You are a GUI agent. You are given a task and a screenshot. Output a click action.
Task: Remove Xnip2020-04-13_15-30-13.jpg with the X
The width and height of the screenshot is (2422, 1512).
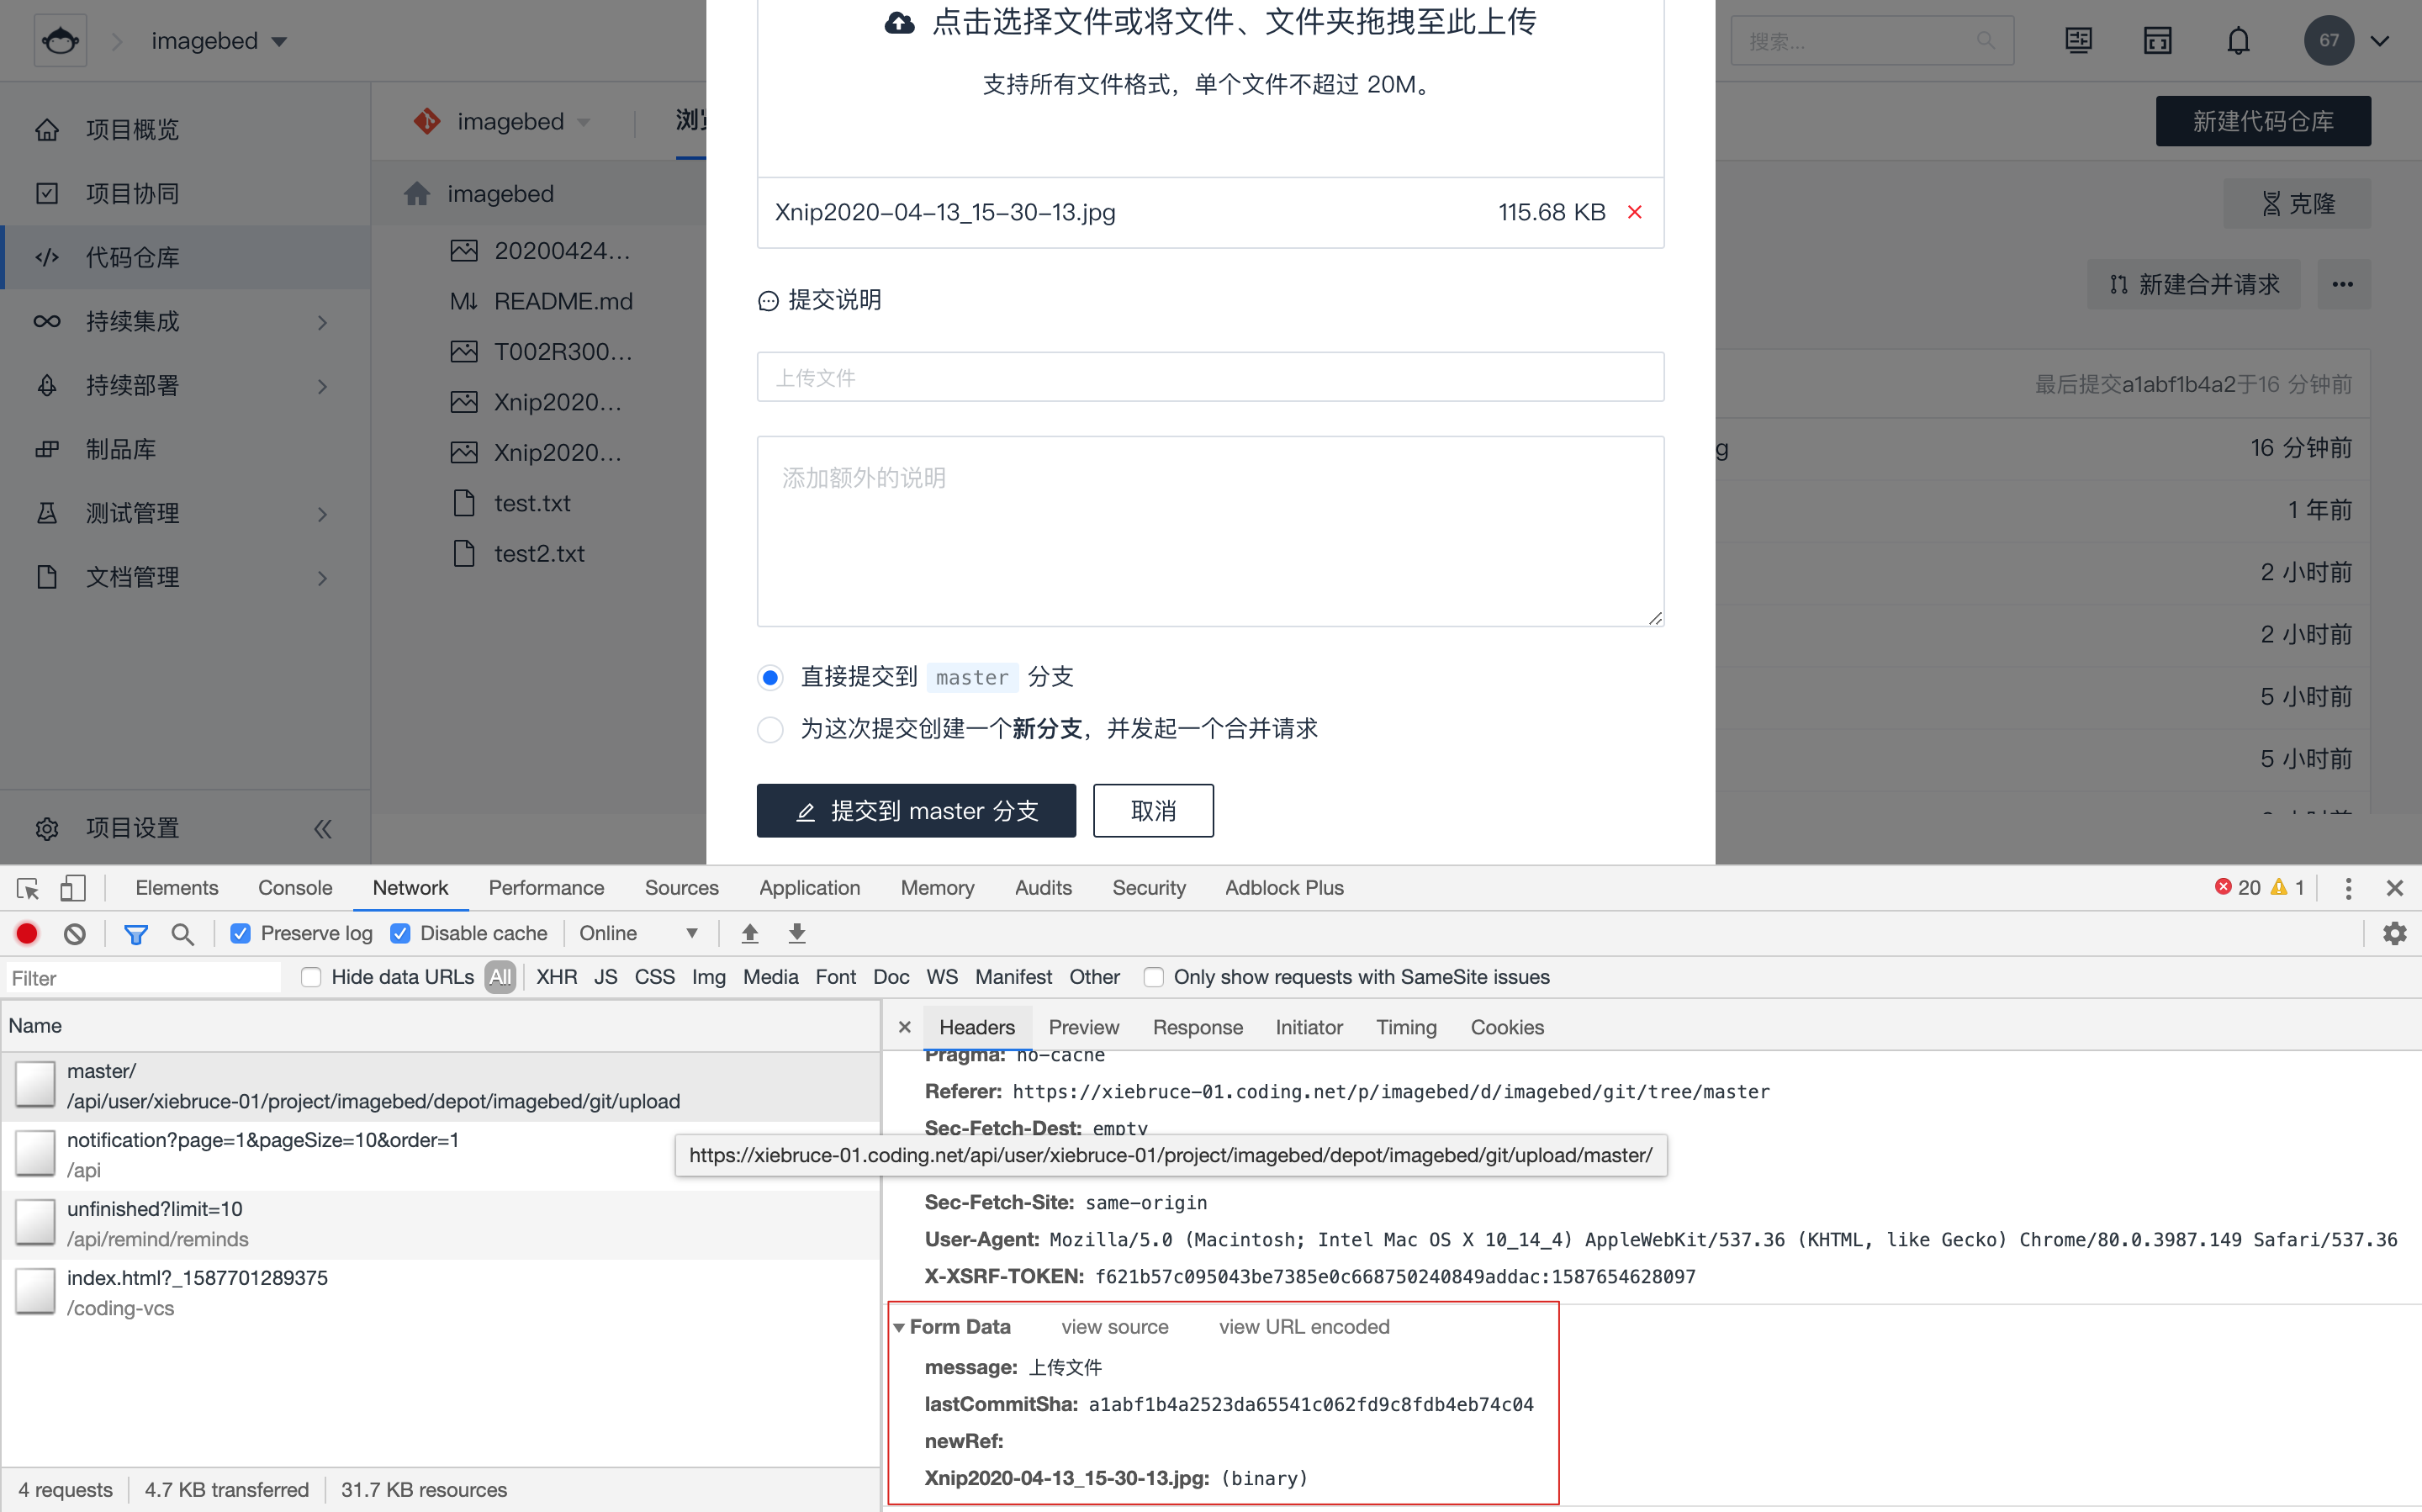(x=1635, y=212)
